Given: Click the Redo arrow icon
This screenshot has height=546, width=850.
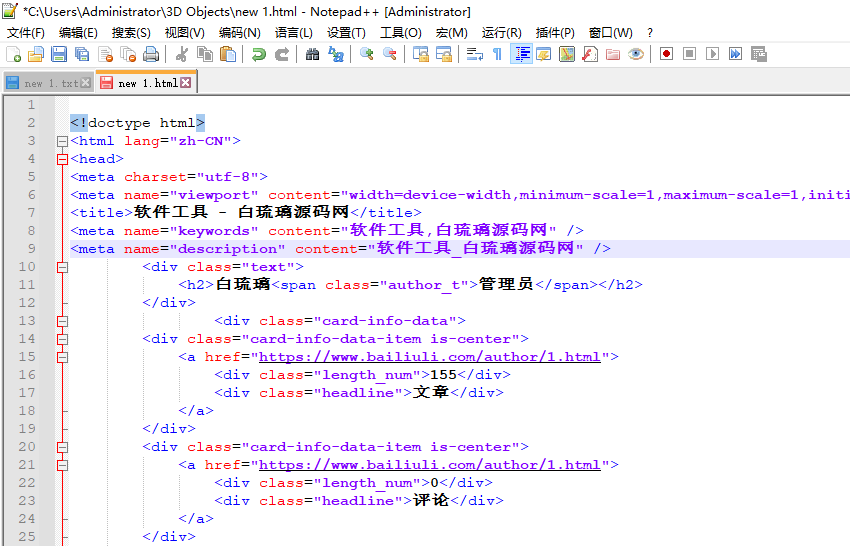Looking at the screenshot, I should 282,54.
